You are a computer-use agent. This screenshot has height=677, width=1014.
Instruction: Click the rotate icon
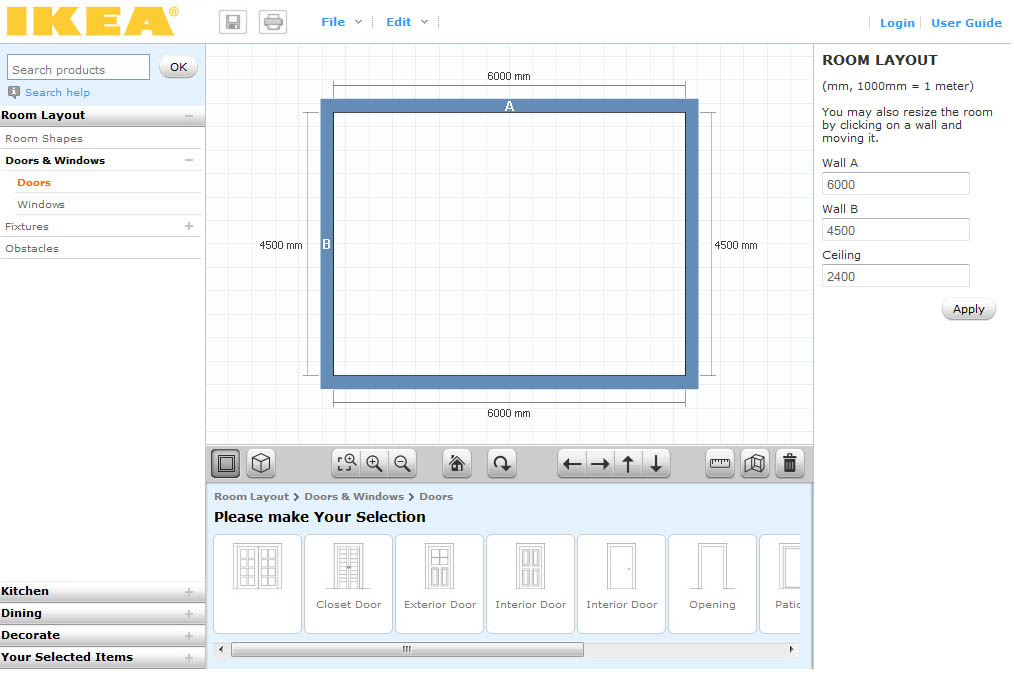pos(502,464)
